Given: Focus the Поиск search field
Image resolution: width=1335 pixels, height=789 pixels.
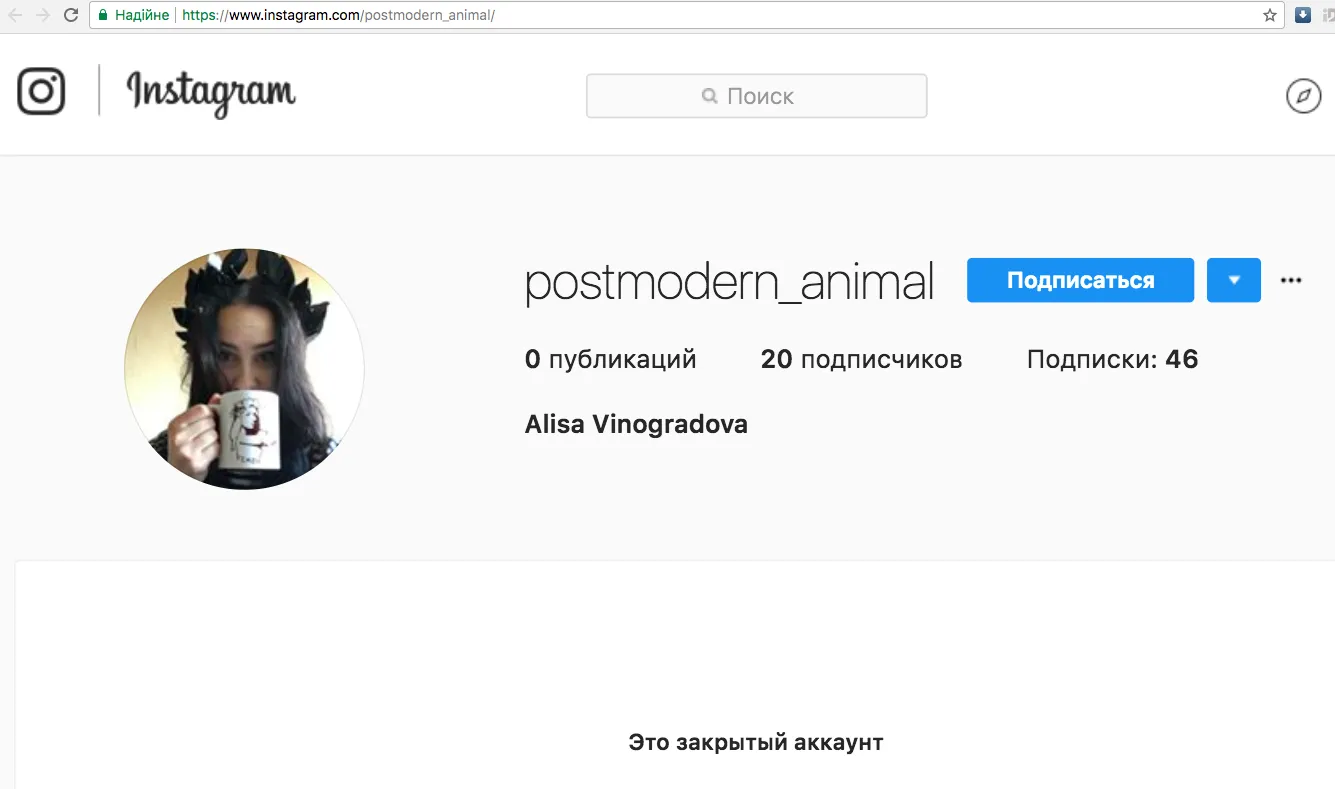Looking at the screenshot, I should pos(756,96).
